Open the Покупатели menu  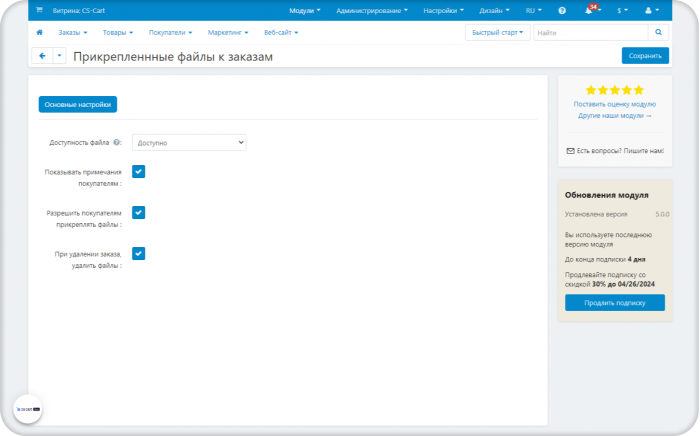tap(170, 33)
